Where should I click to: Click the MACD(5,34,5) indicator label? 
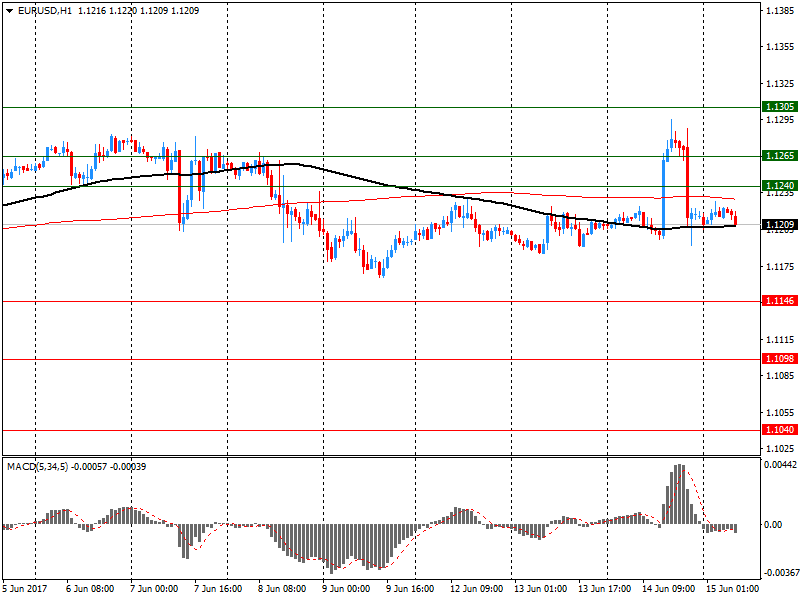[x=37, y=466]
